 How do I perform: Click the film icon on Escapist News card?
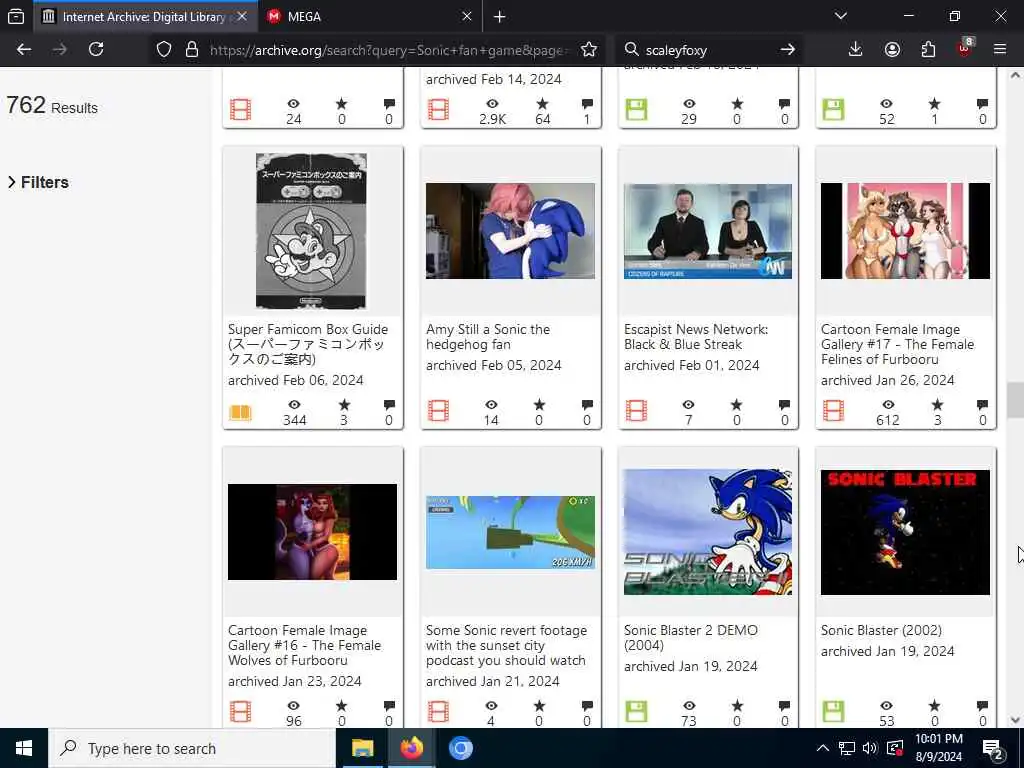pyautogui.click(x=636, y=411)
